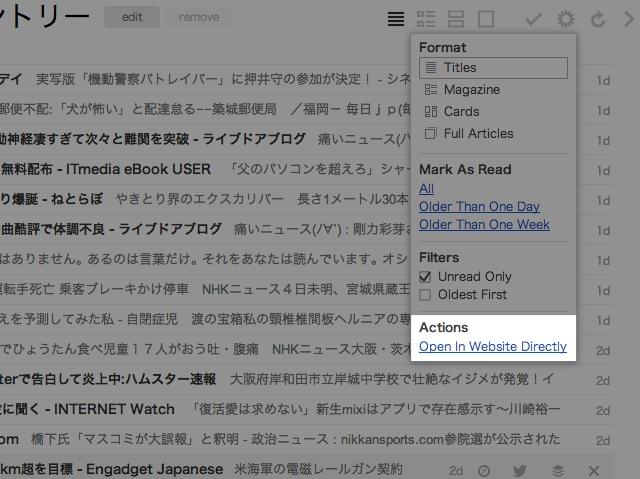Click the edit button next to the title

coord(132,17)
